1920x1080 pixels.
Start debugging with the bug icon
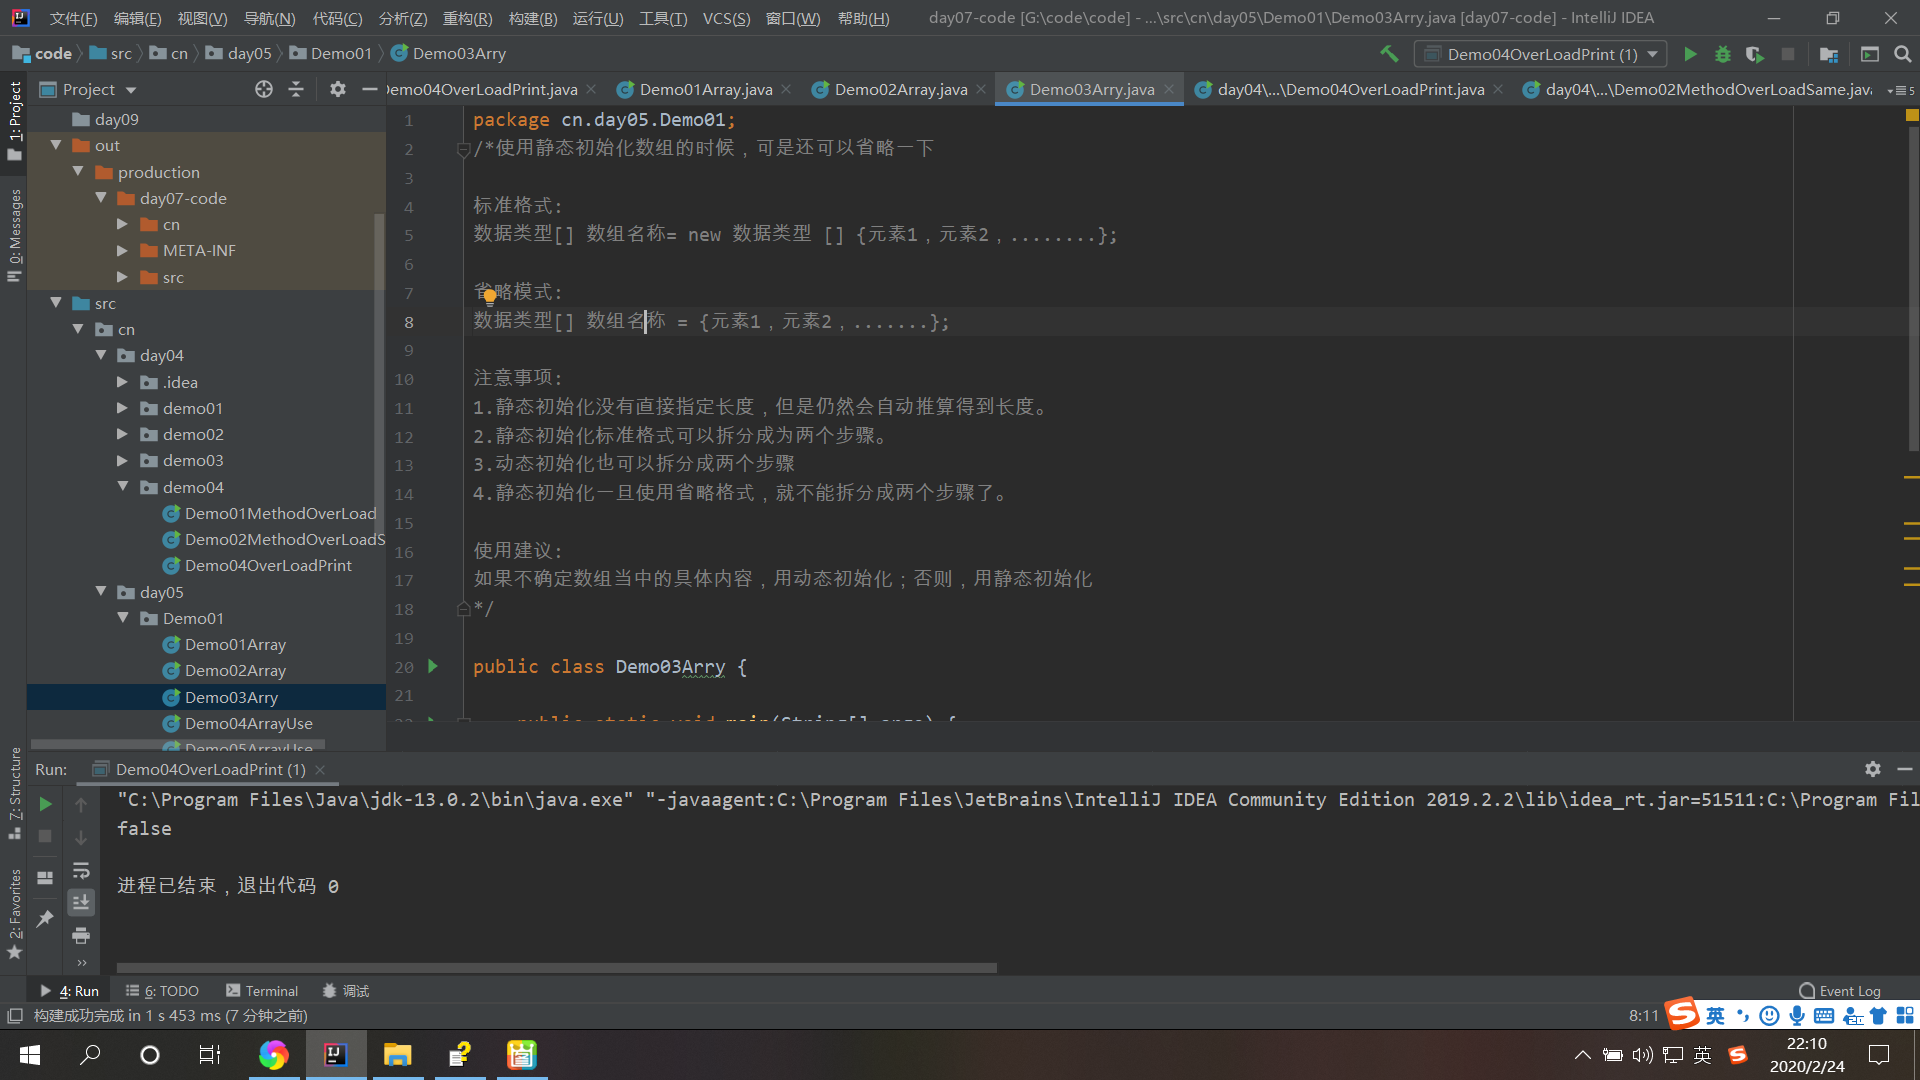1722,54
